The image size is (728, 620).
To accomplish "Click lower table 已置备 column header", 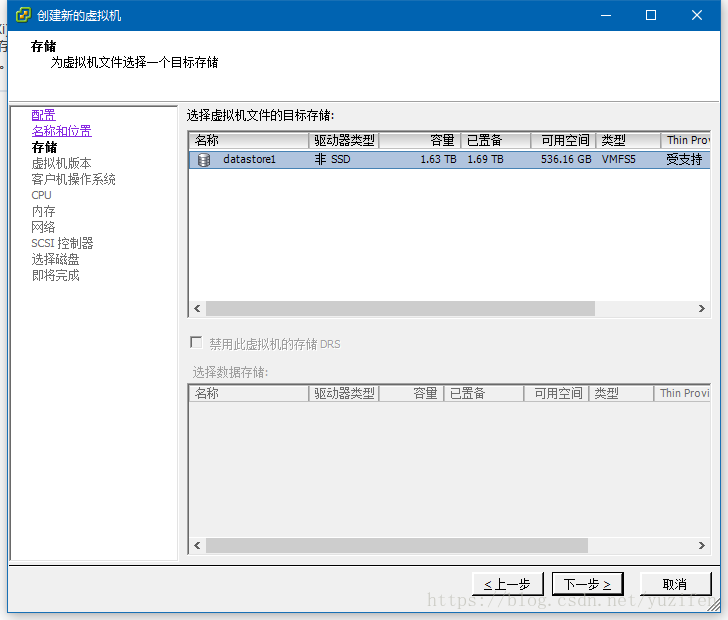I will pyautogui.click(x=484, y=393).
